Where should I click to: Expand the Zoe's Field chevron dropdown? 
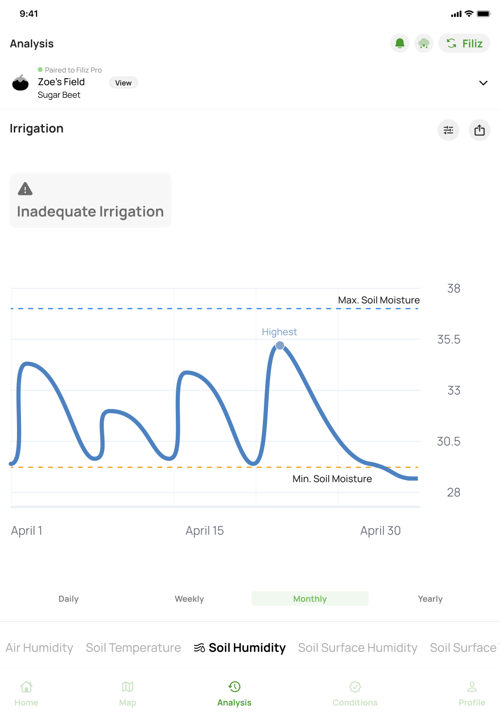(483, 83)
